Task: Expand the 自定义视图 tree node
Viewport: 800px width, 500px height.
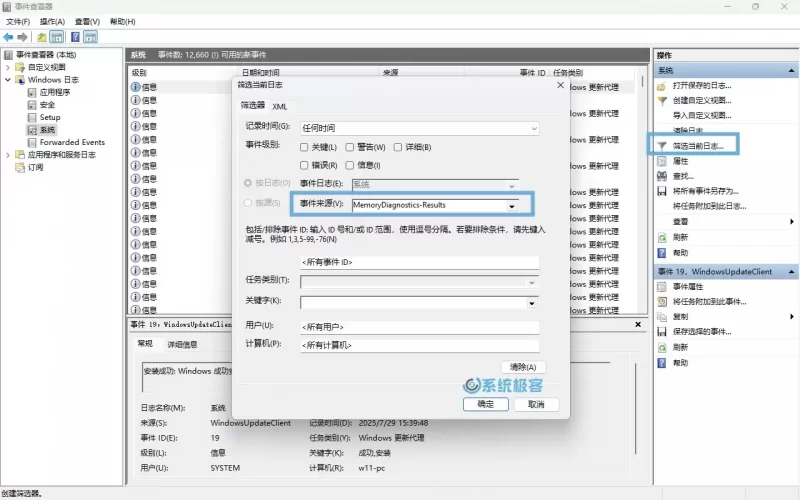Action: (8, 67)
